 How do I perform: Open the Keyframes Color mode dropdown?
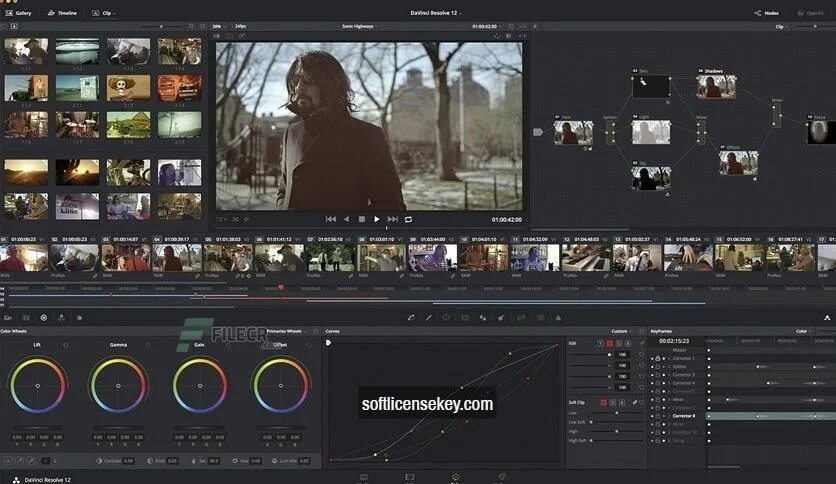coord(803,331)
